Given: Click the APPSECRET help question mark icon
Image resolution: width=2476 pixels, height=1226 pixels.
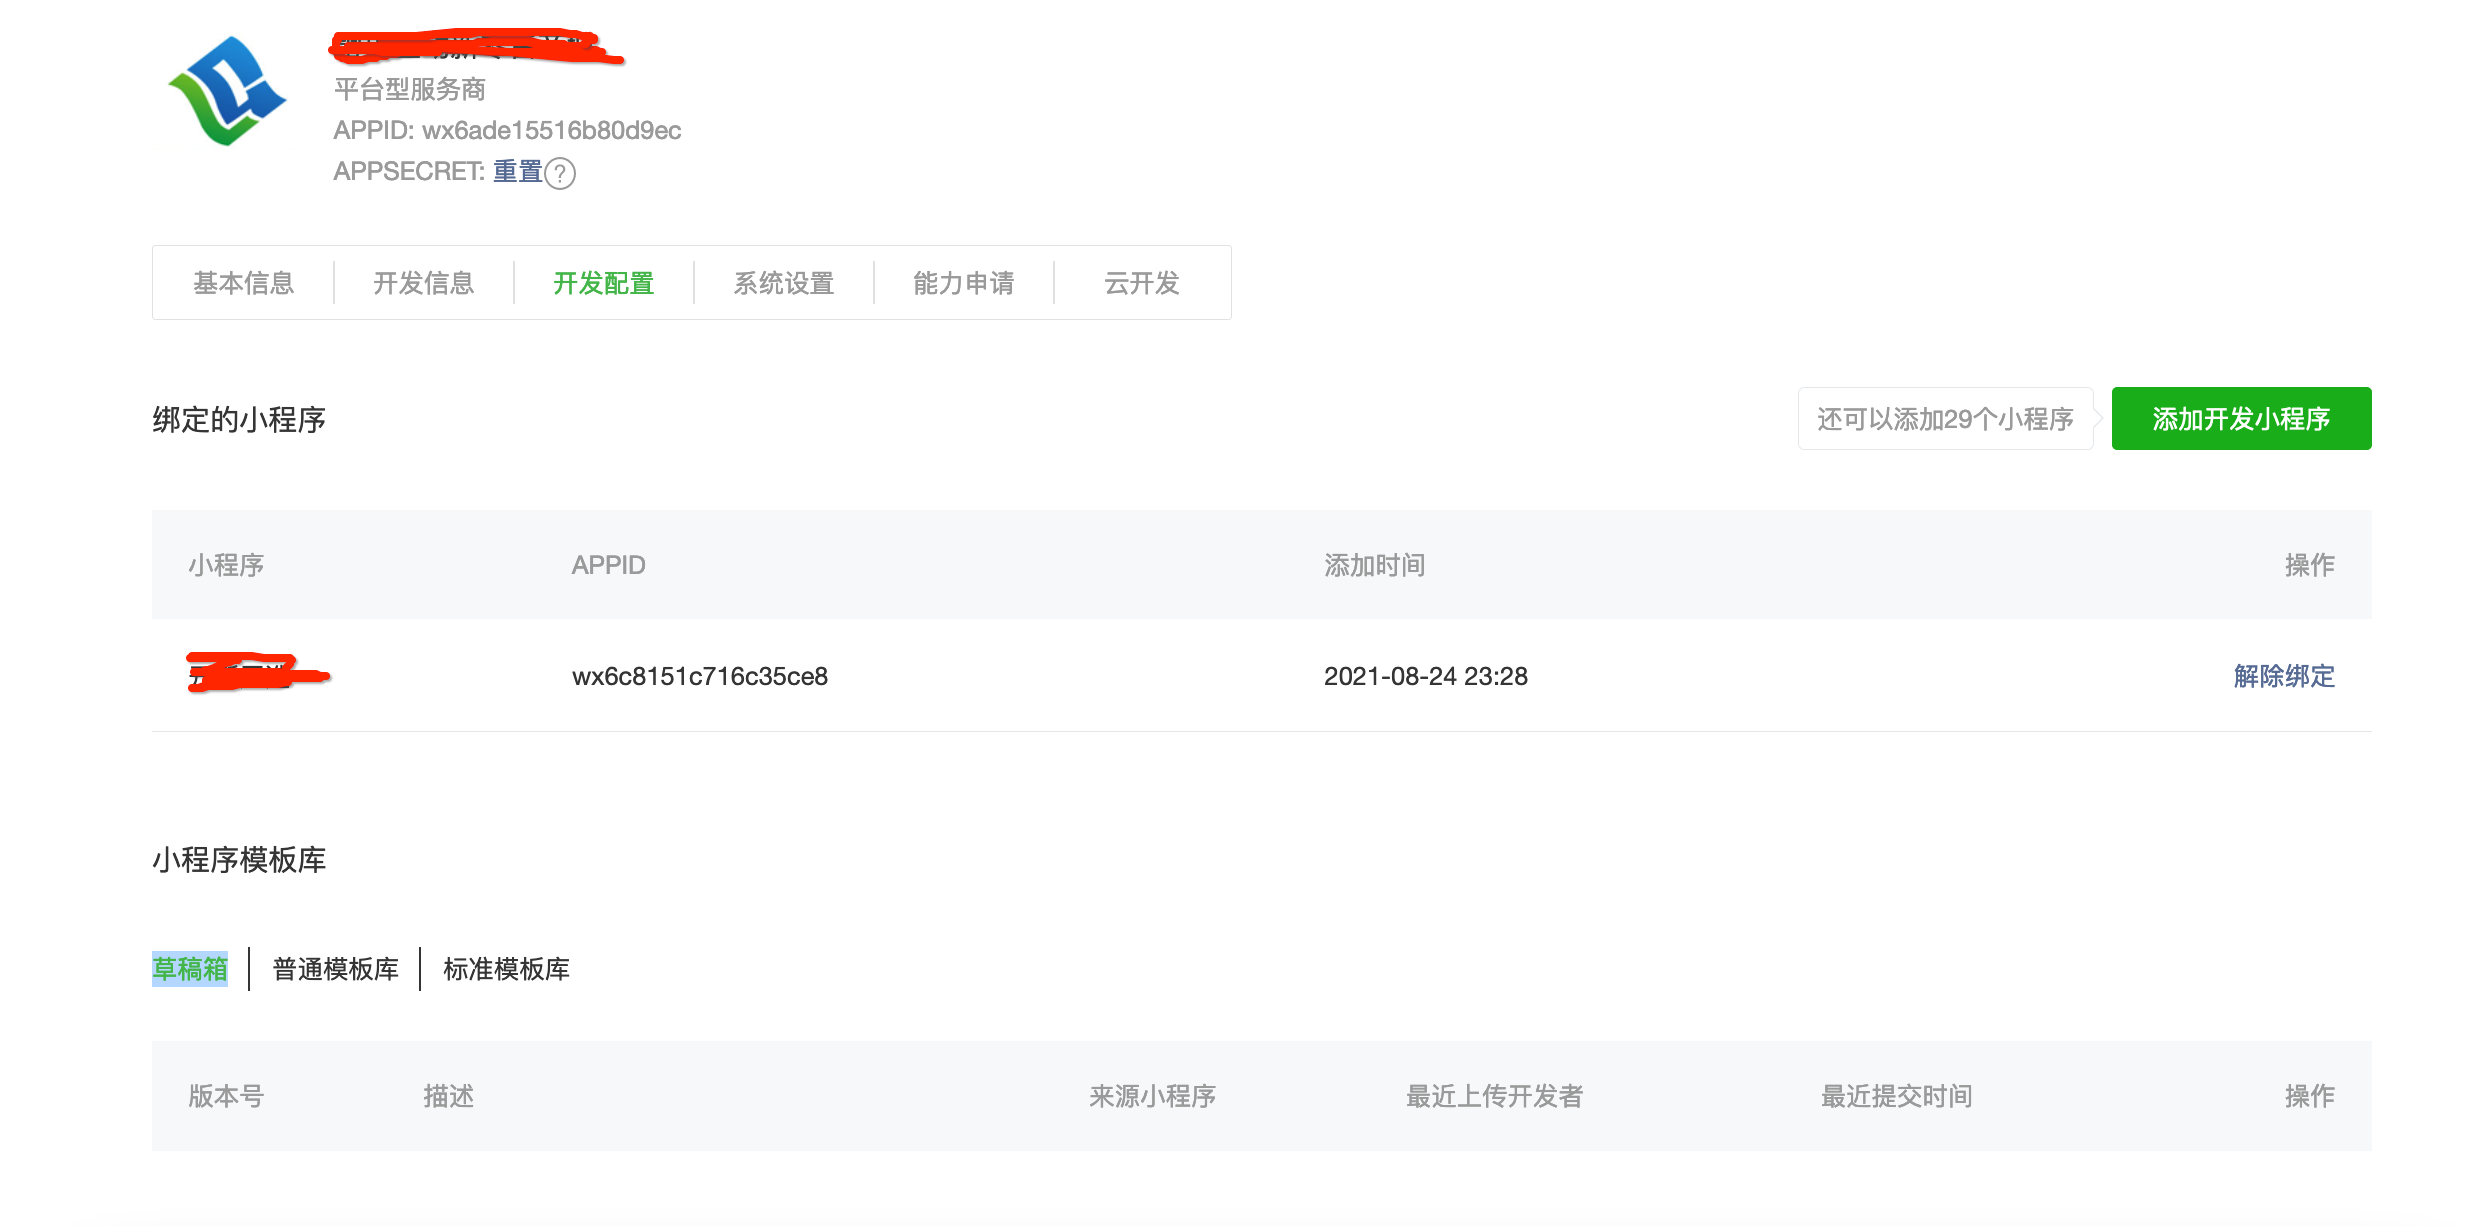Looking at the screenshot, I should (560, 174).
